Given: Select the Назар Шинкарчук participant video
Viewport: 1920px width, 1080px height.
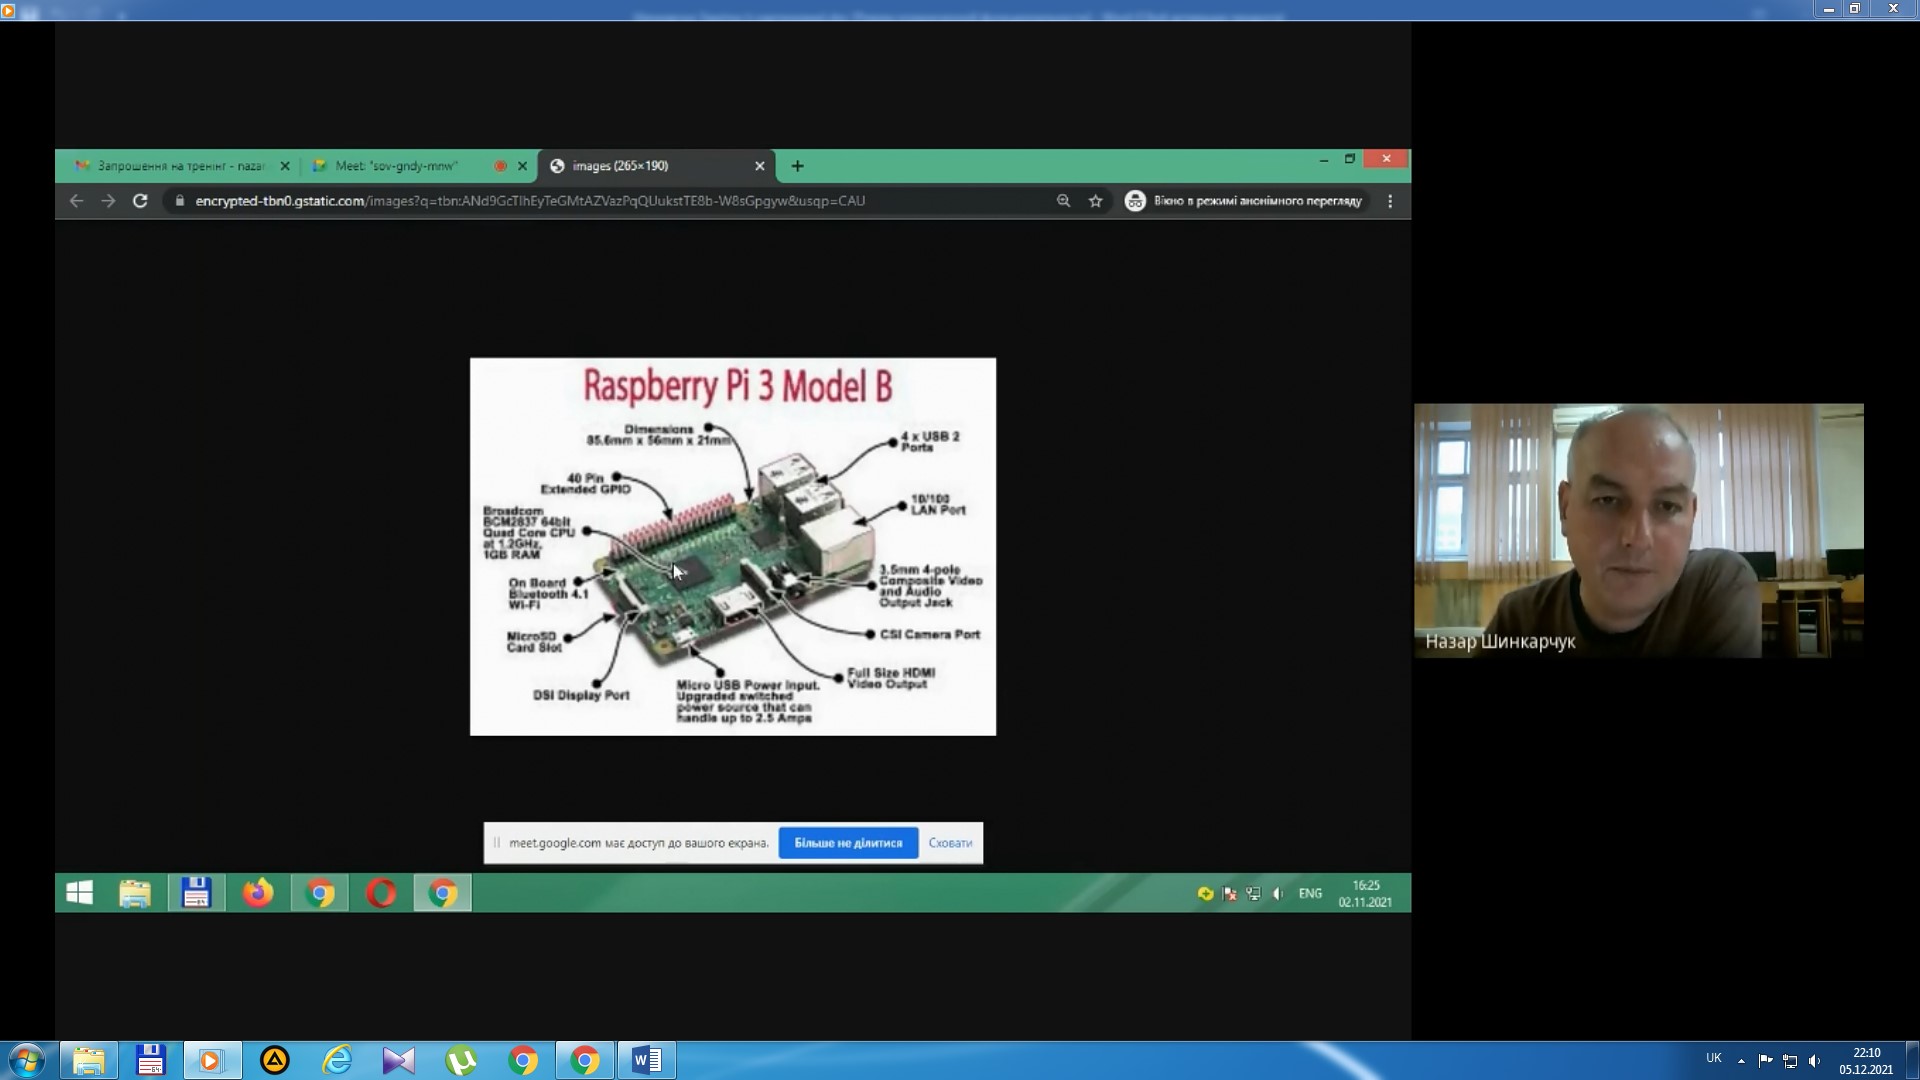Looking at the screenshot, I should point(1639,530).
